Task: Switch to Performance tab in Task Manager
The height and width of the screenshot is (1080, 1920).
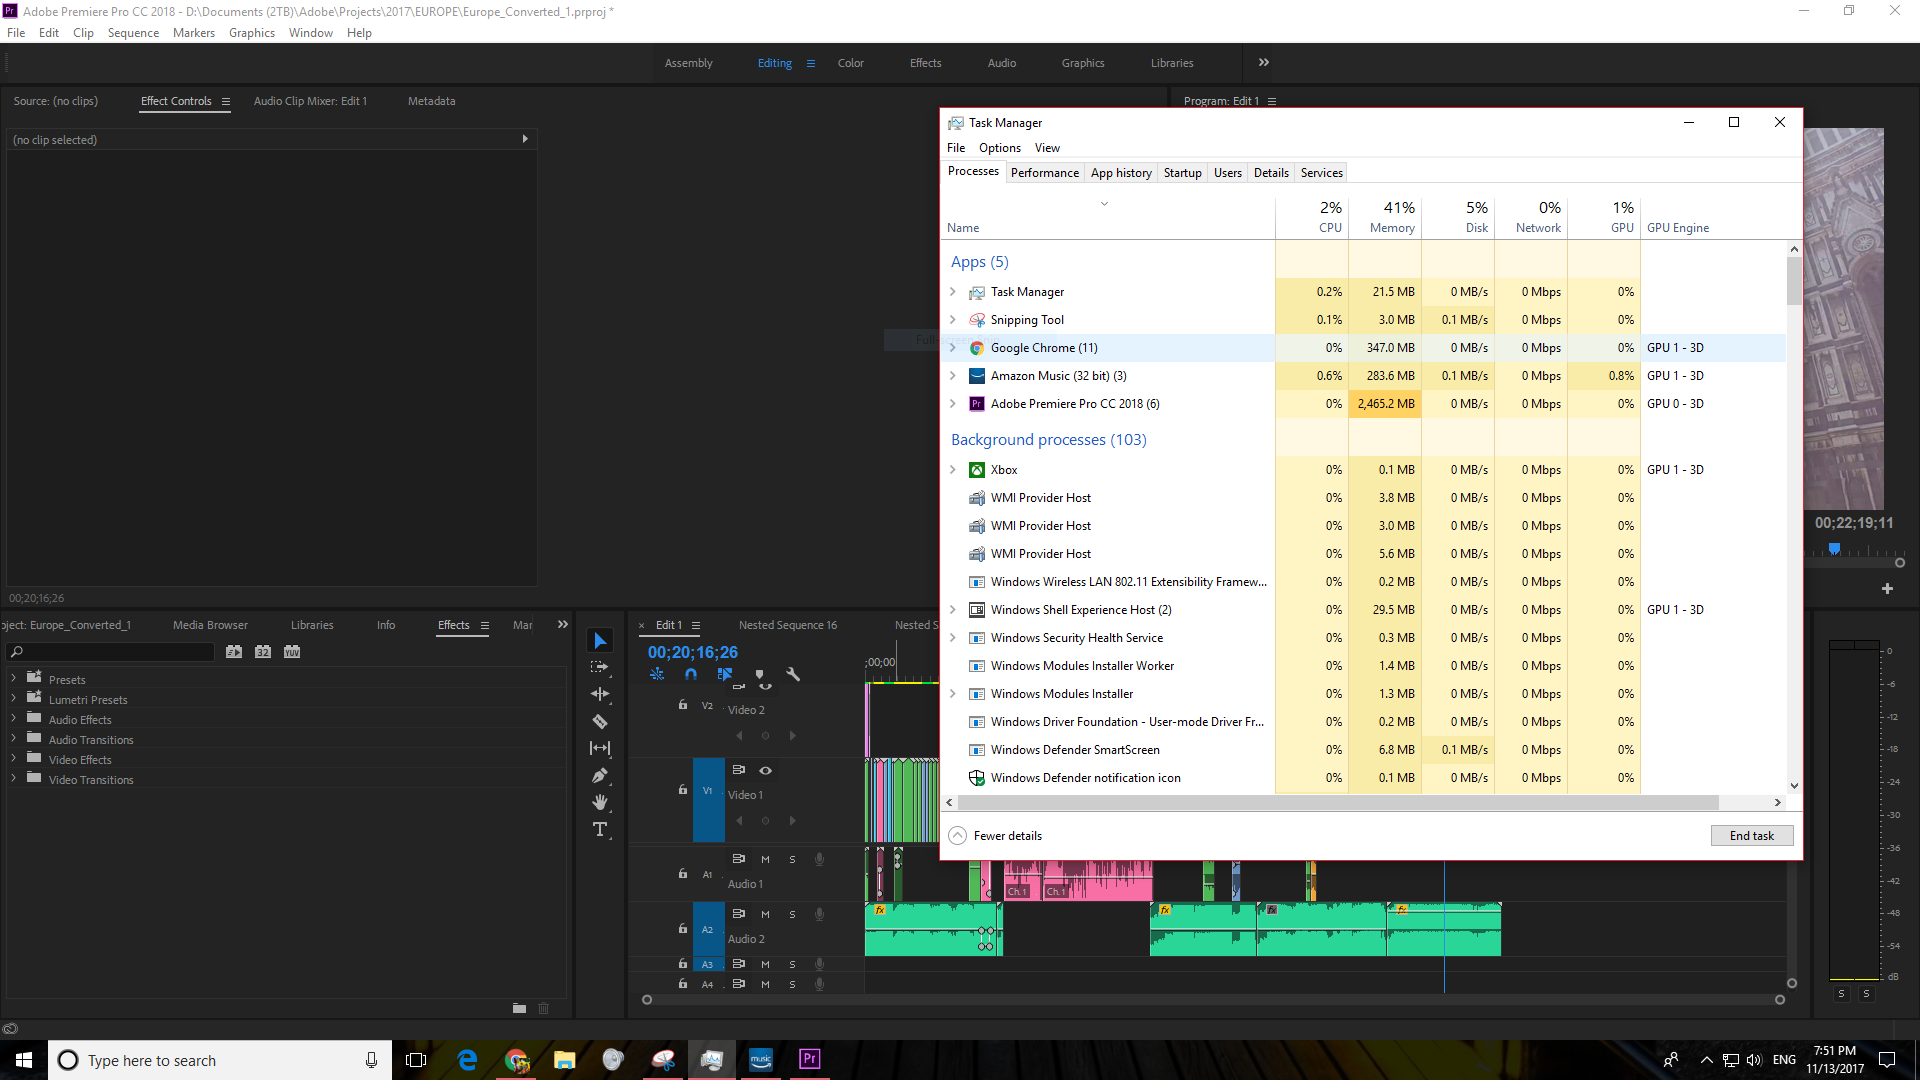Action: click(1044, 173)
